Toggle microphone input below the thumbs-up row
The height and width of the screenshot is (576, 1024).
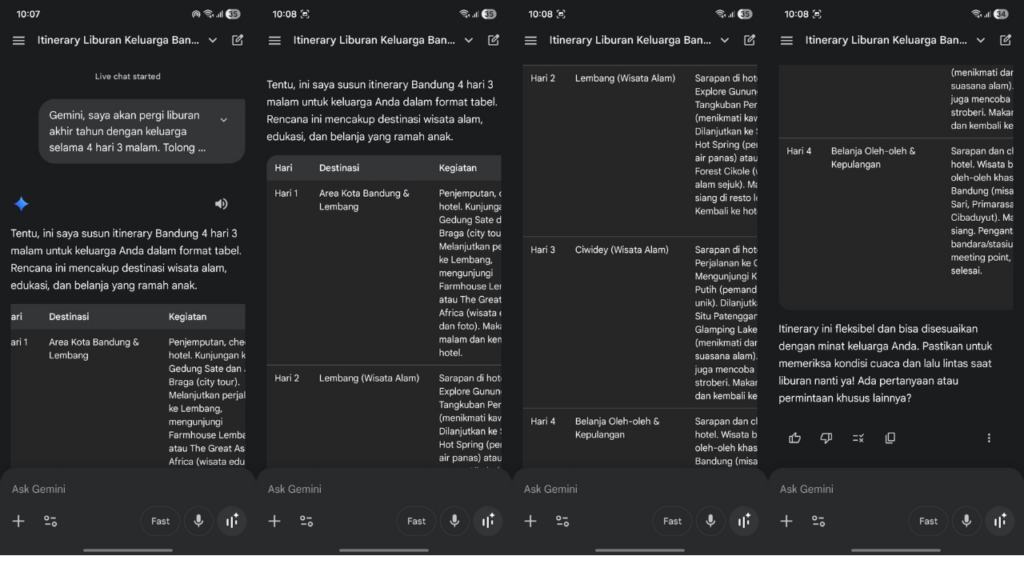coord(966,521)
